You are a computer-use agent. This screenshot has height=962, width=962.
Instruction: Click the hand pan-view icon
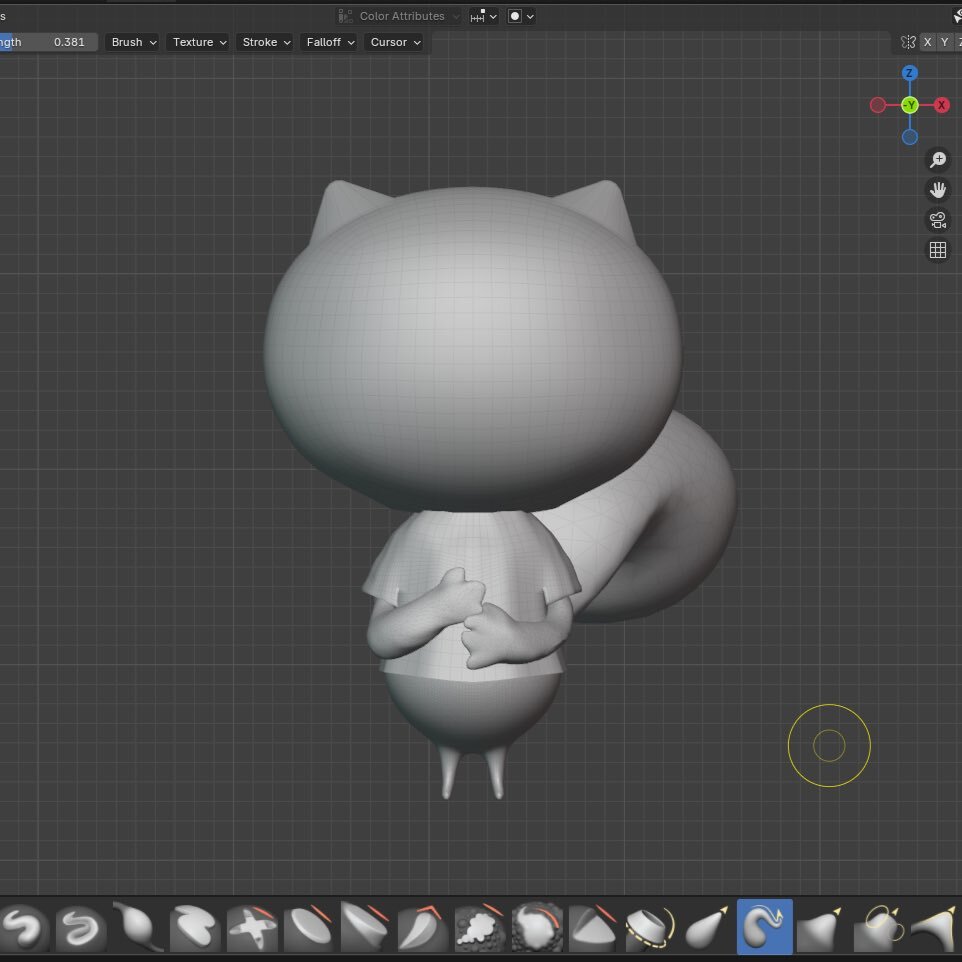click(x=937, y=190)
